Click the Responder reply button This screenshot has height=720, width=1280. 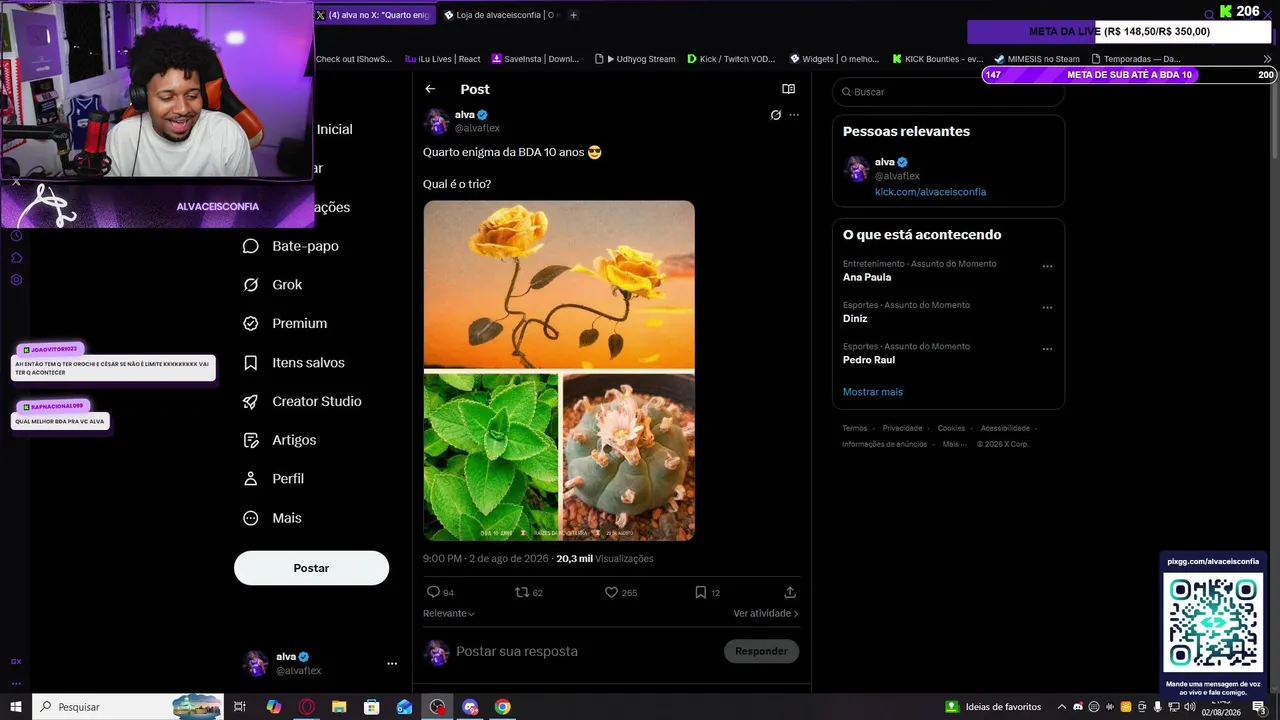pyautogui.click(x=761, y=651)
